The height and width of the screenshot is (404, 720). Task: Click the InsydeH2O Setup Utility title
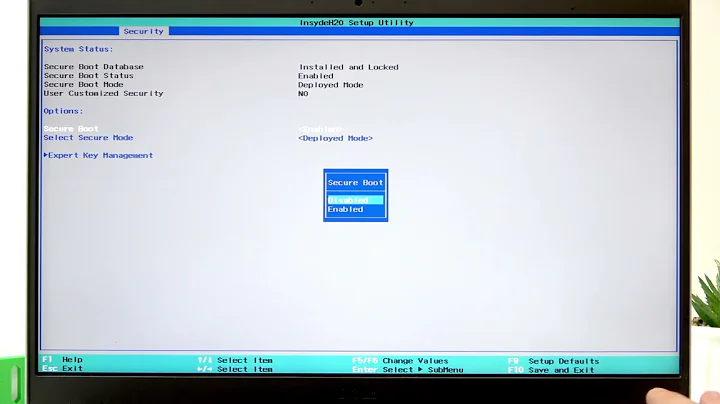pyautogui.click(x=356, y=22)
